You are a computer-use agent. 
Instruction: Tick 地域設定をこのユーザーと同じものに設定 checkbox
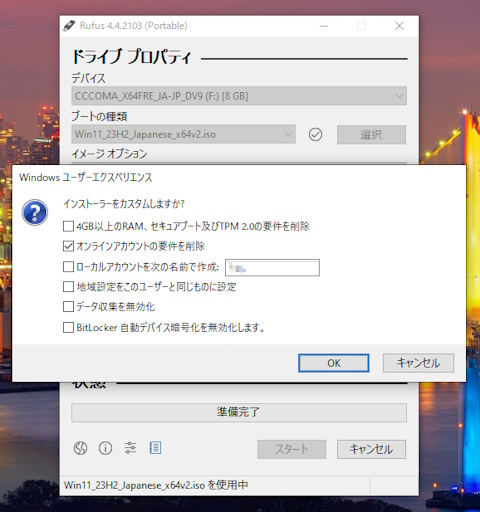[x=68, y=287]
